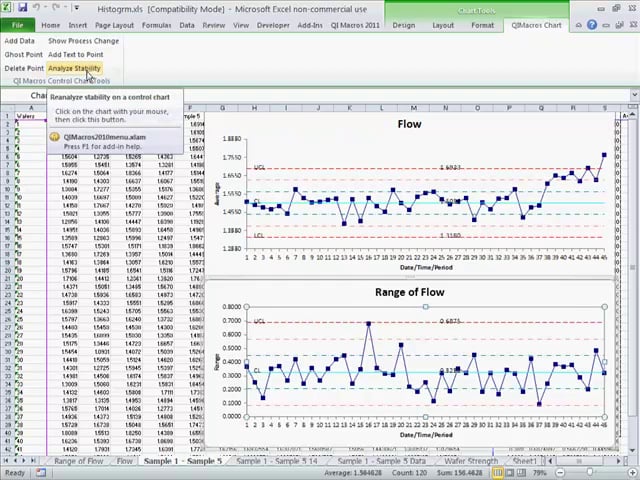Click Add Text to Point button
The image size is (640, 480).
76,55
